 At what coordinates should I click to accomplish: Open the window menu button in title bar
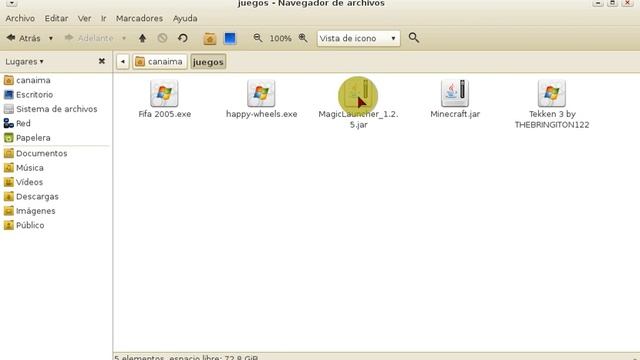coord(11,3)
